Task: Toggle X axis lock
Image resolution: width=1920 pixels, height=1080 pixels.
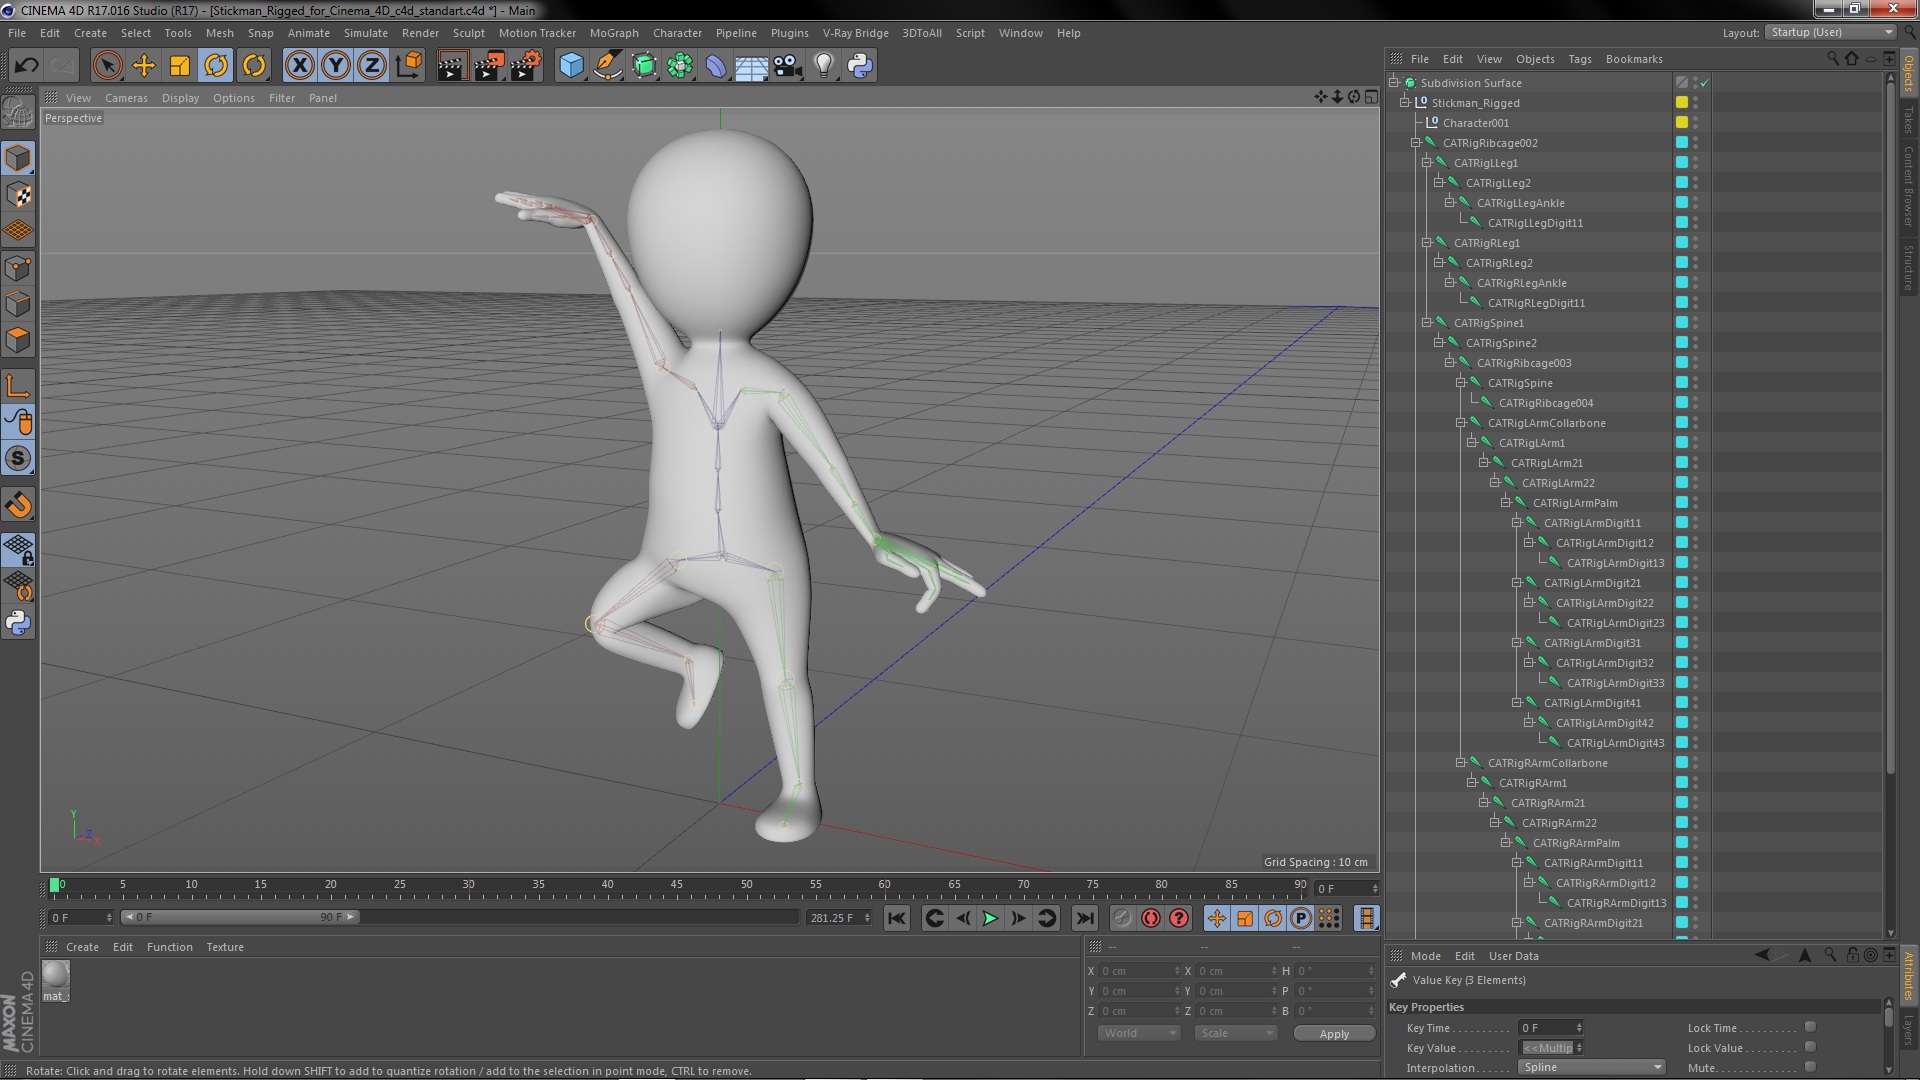Action: [x=299, y=66]
